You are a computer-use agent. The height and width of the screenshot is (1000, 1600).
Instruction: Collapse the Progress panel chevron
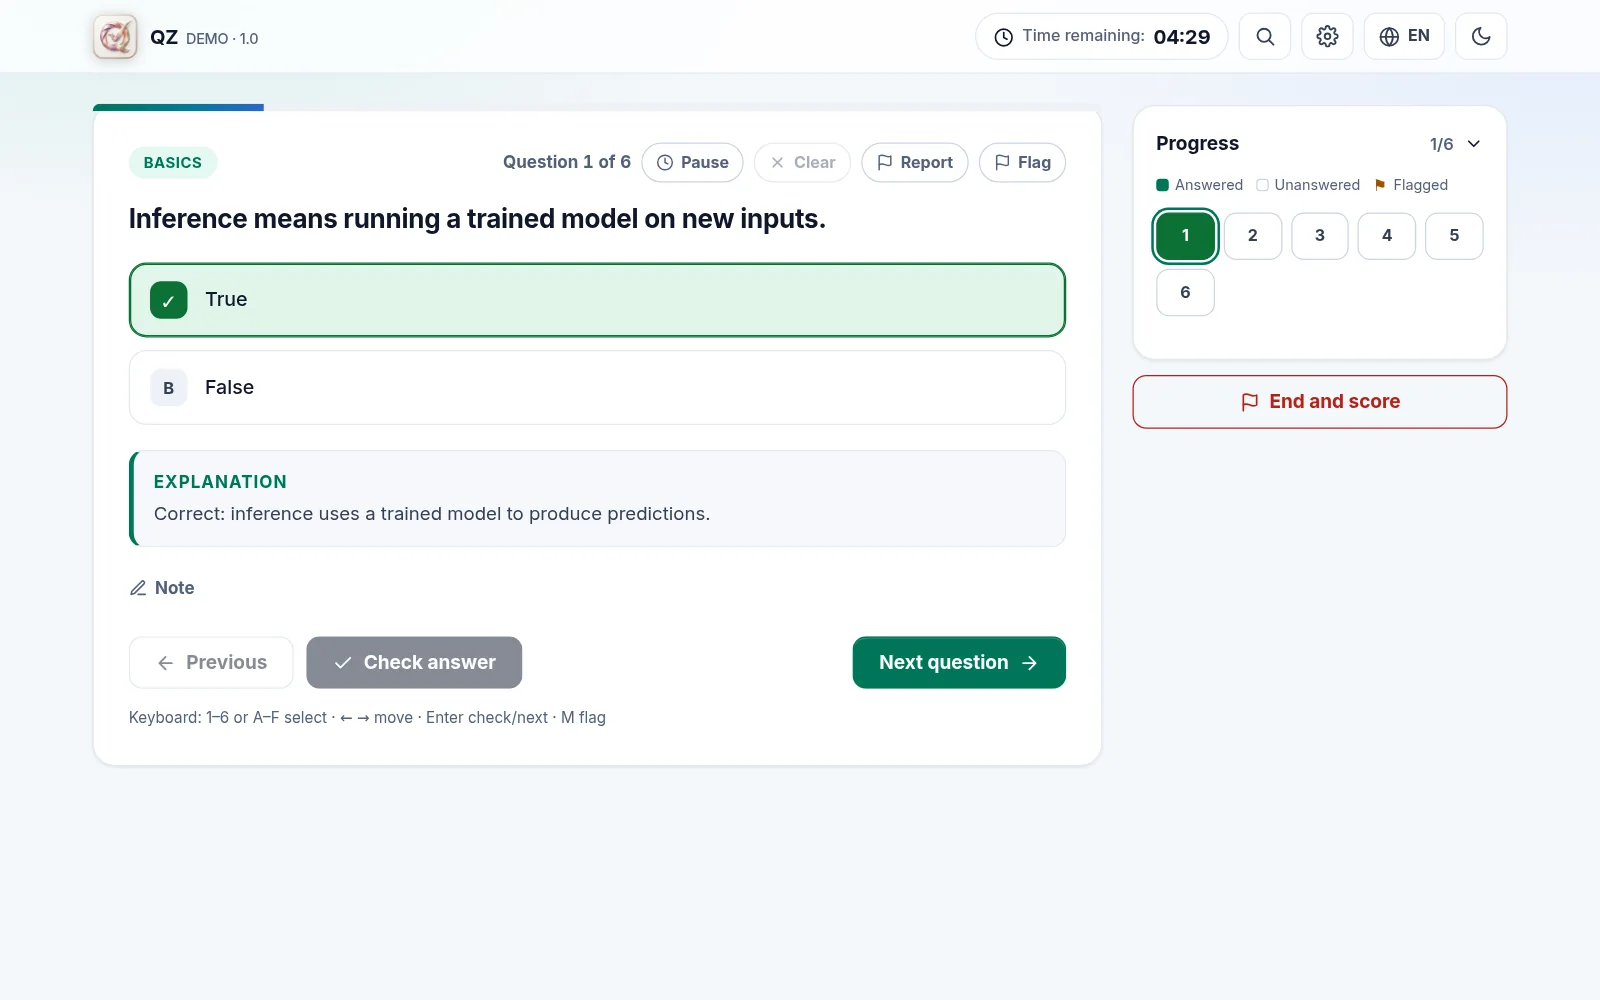tap(1474, 144)
